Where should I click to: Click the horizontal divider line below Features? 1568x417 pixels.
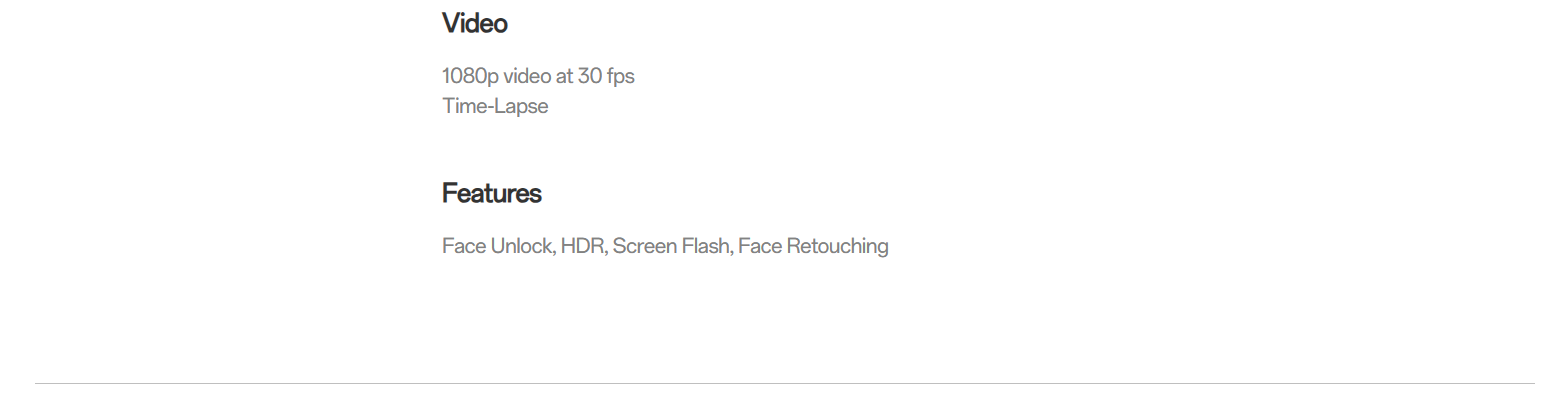784,383
